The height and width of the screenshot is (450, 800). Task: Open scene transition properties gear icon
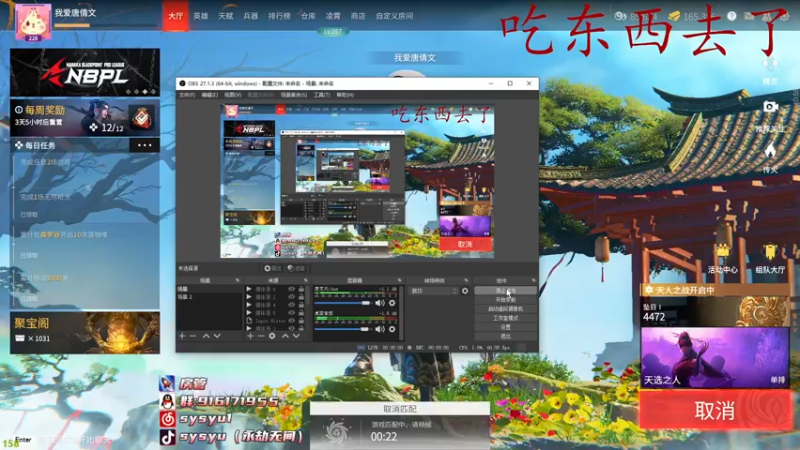click(x=465, y=291)
